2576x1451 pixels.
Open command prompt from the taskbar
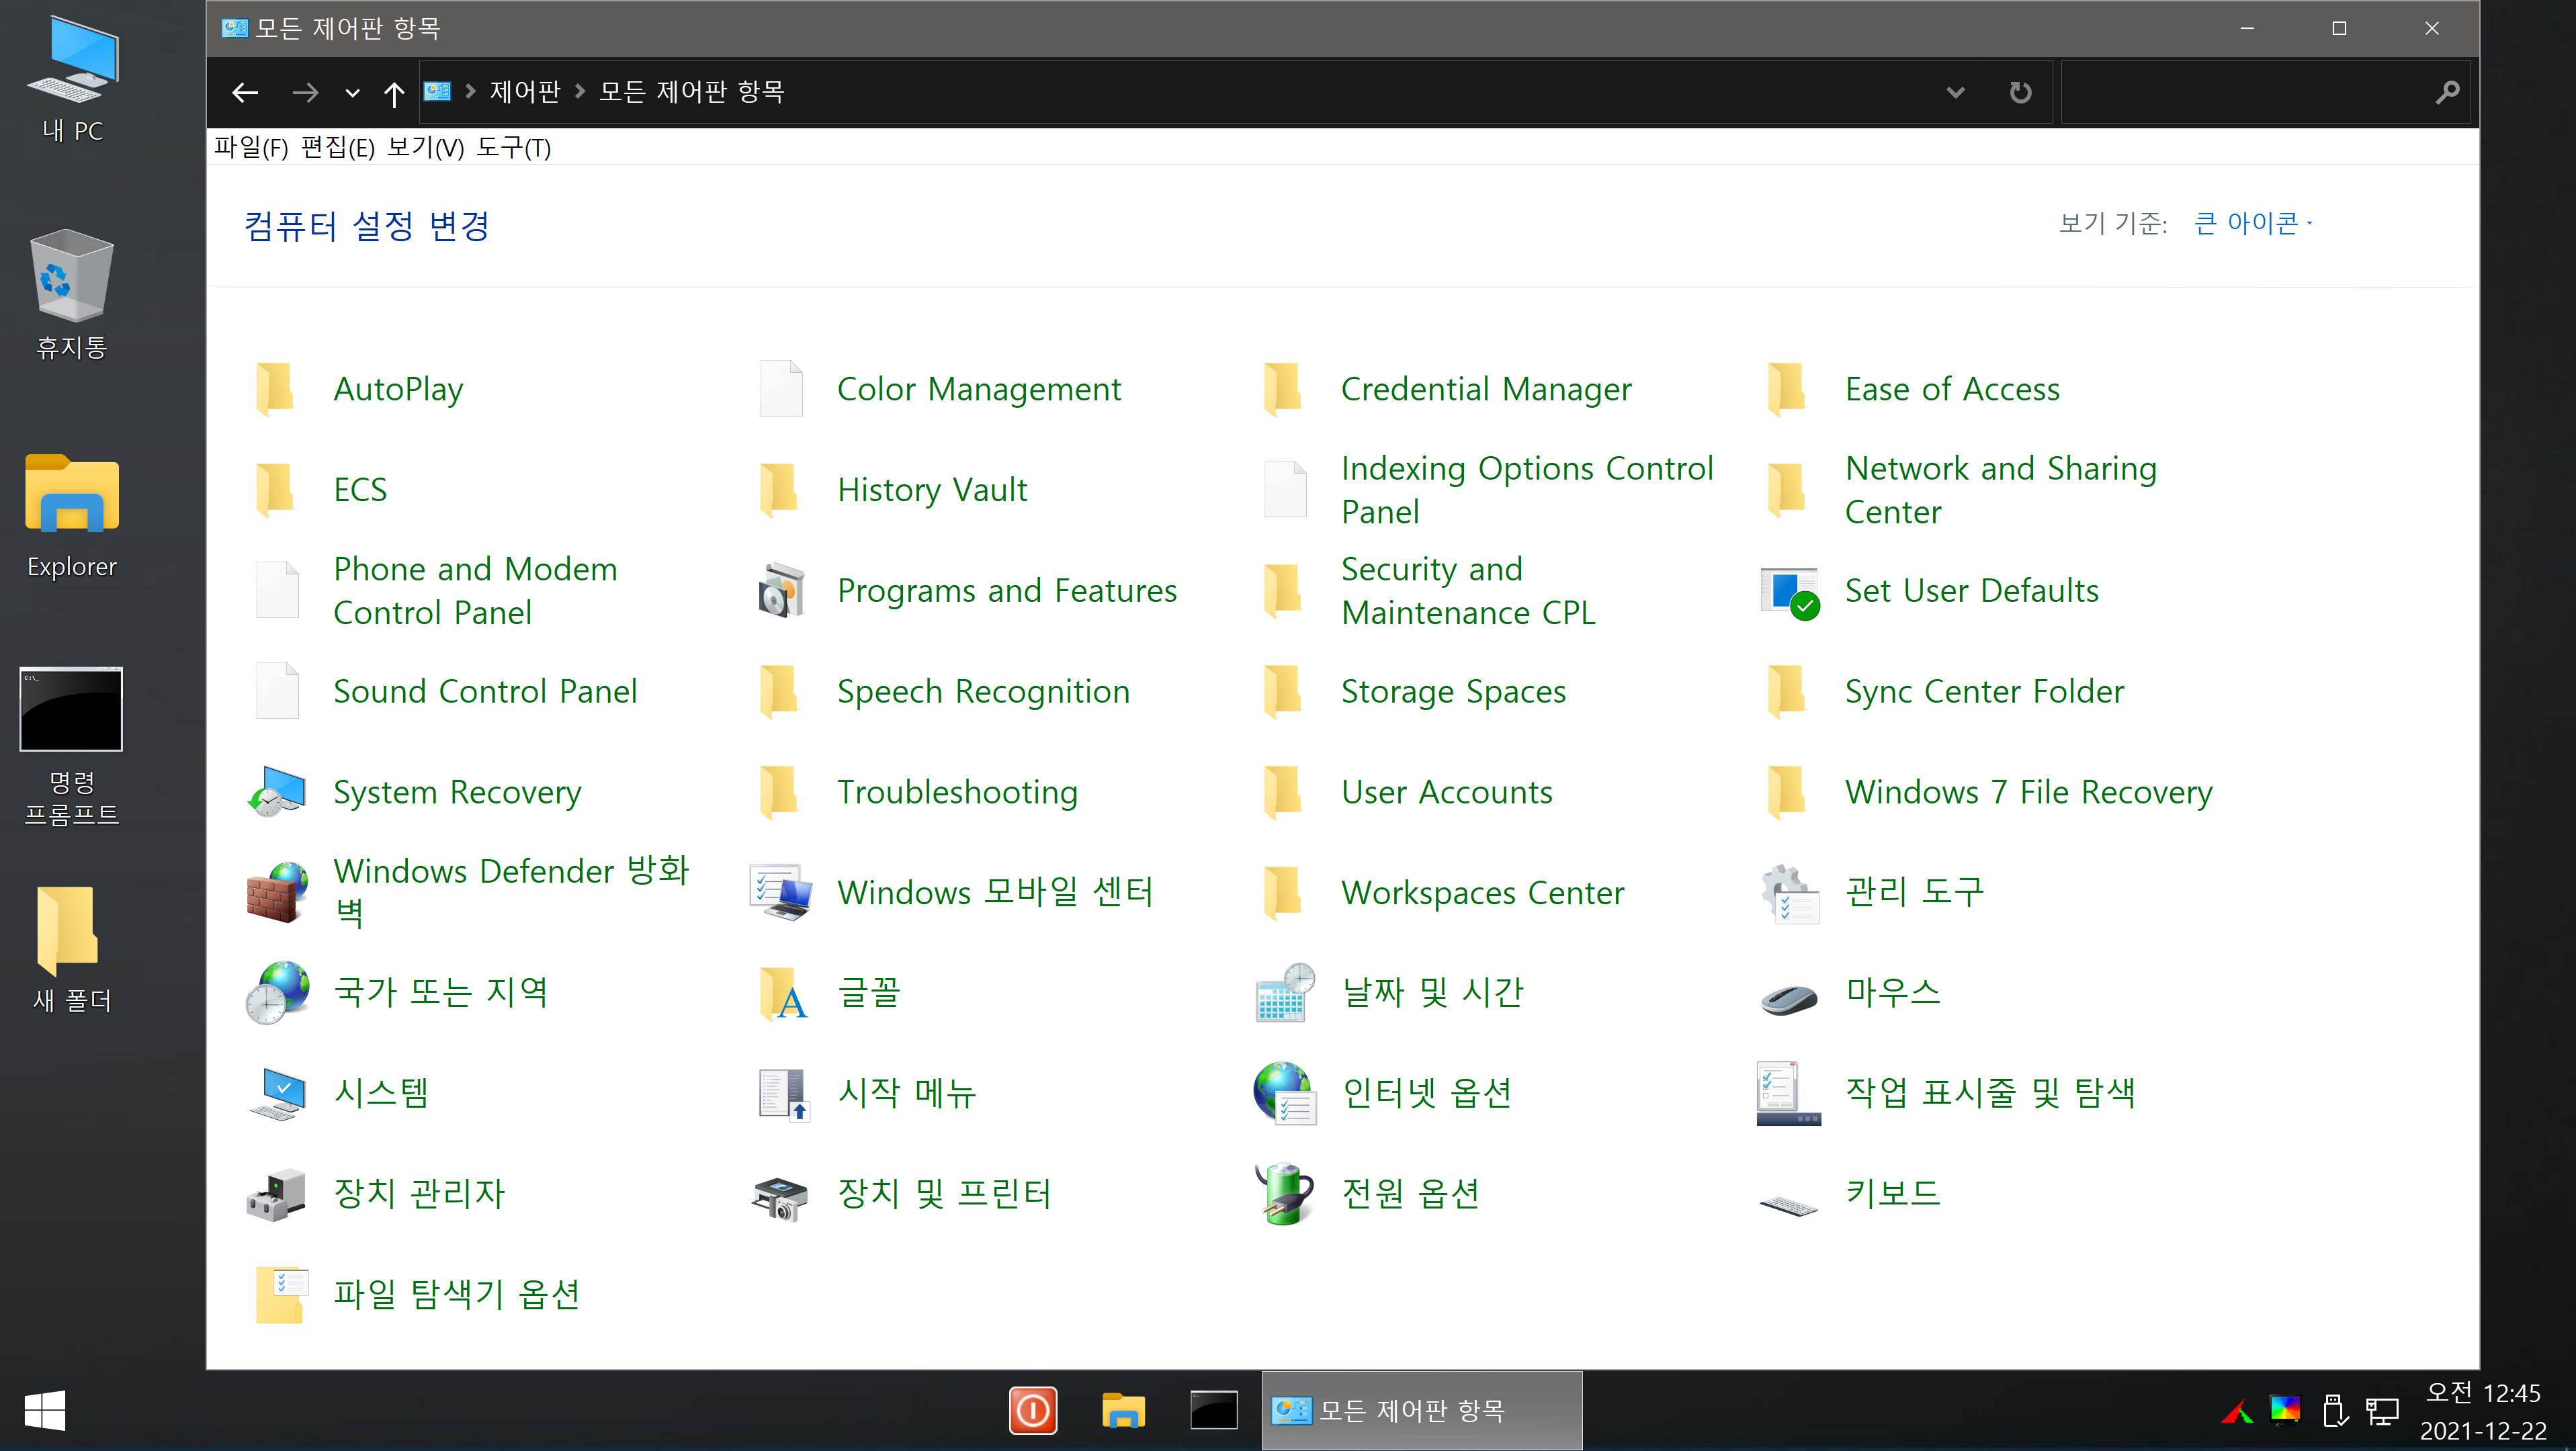pyautogui.click(x=1213, y=1411)
